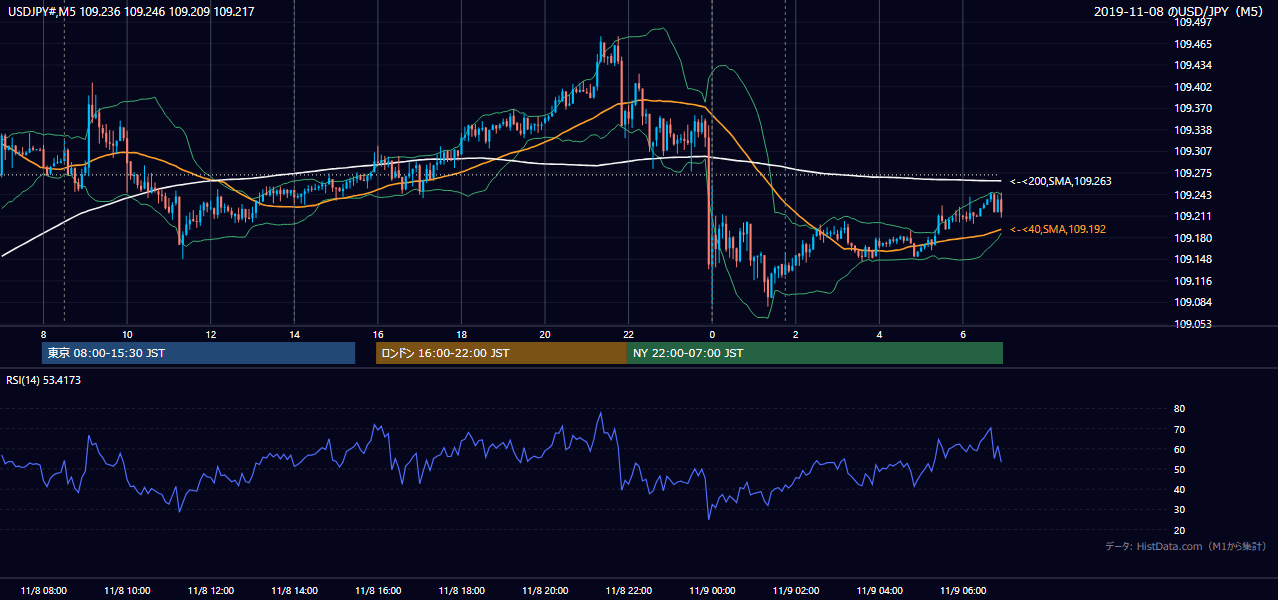Click hour label 16 under price chart
Image resolution: width=1278 pixels, height=600 pixels.
coord(377,334)
